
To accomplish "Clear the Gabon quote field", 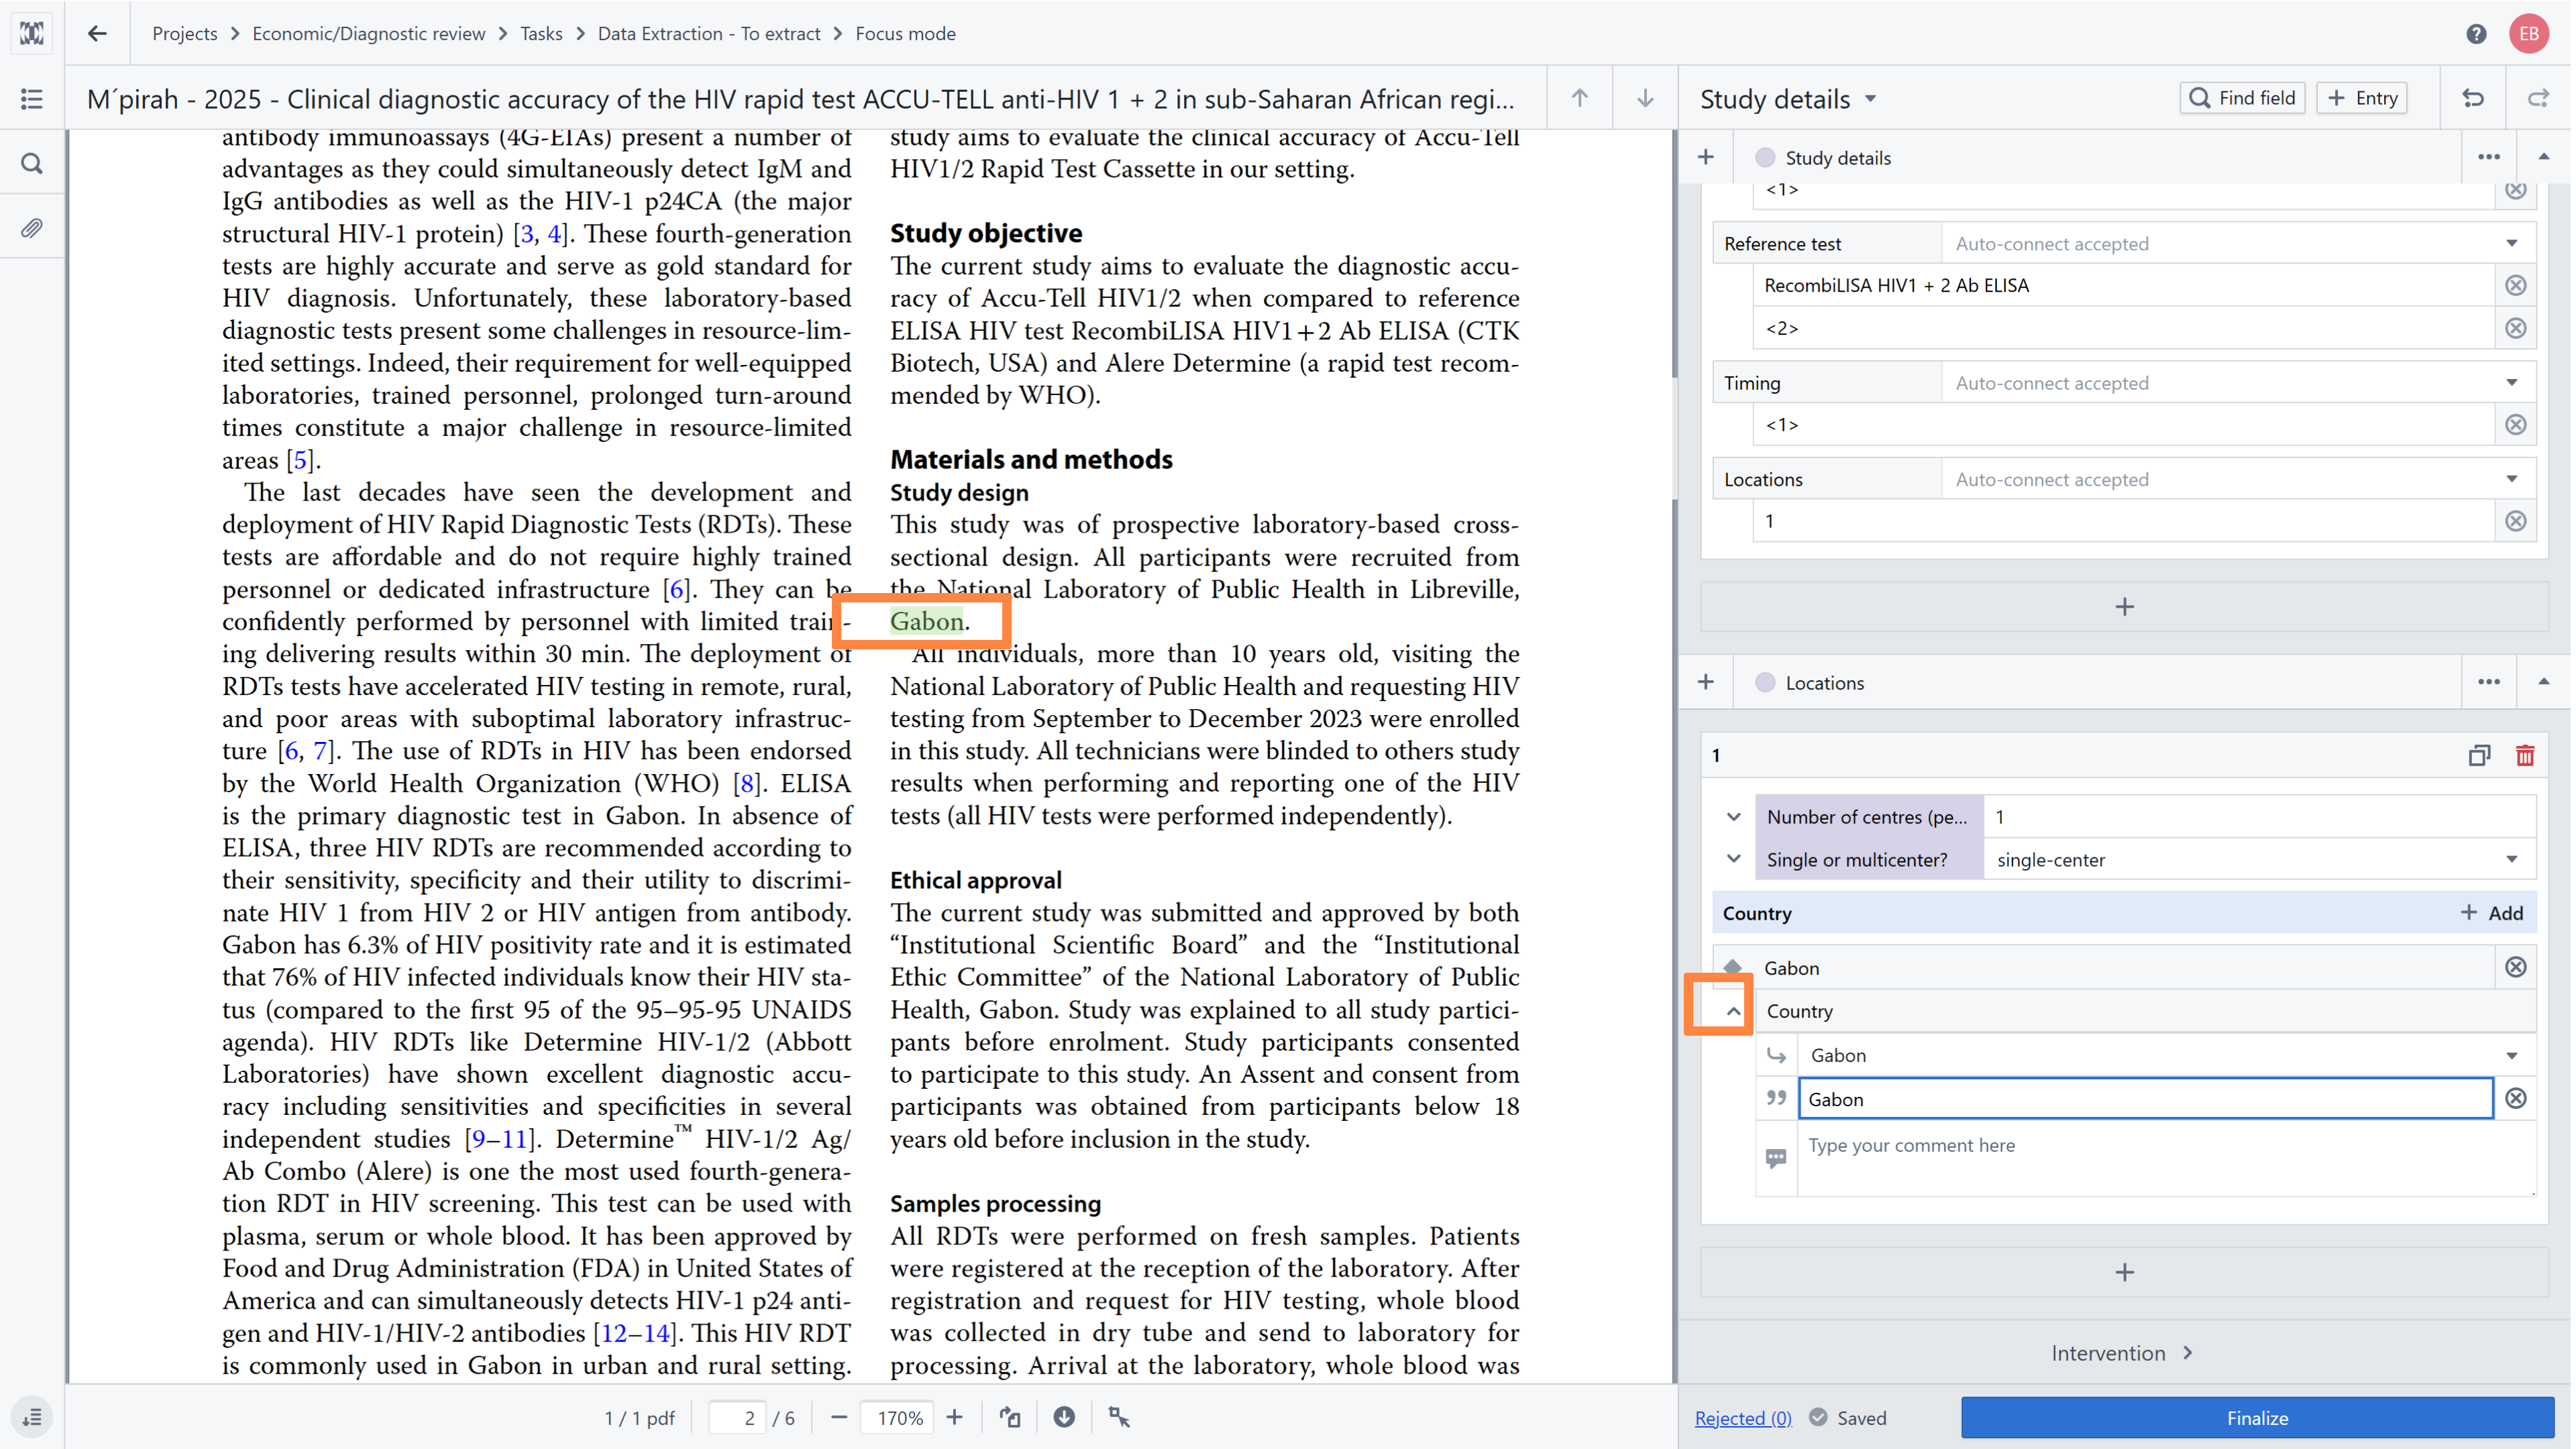I will [x=2516, y=1098].
